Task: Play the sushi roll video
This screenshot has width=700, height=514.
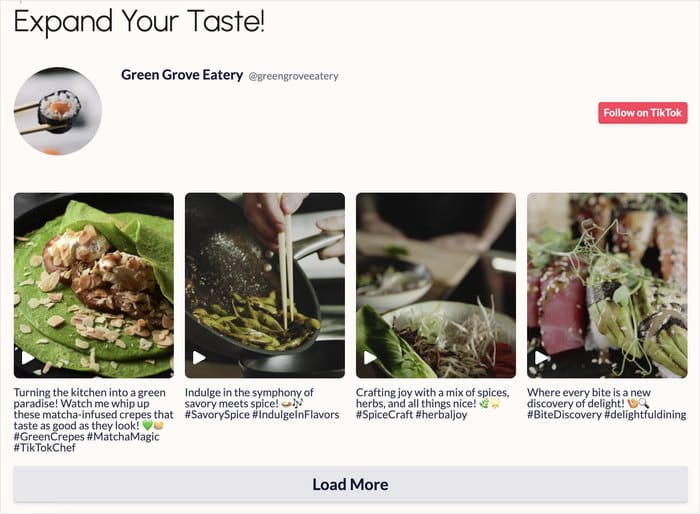Action: tap(541, 357)
